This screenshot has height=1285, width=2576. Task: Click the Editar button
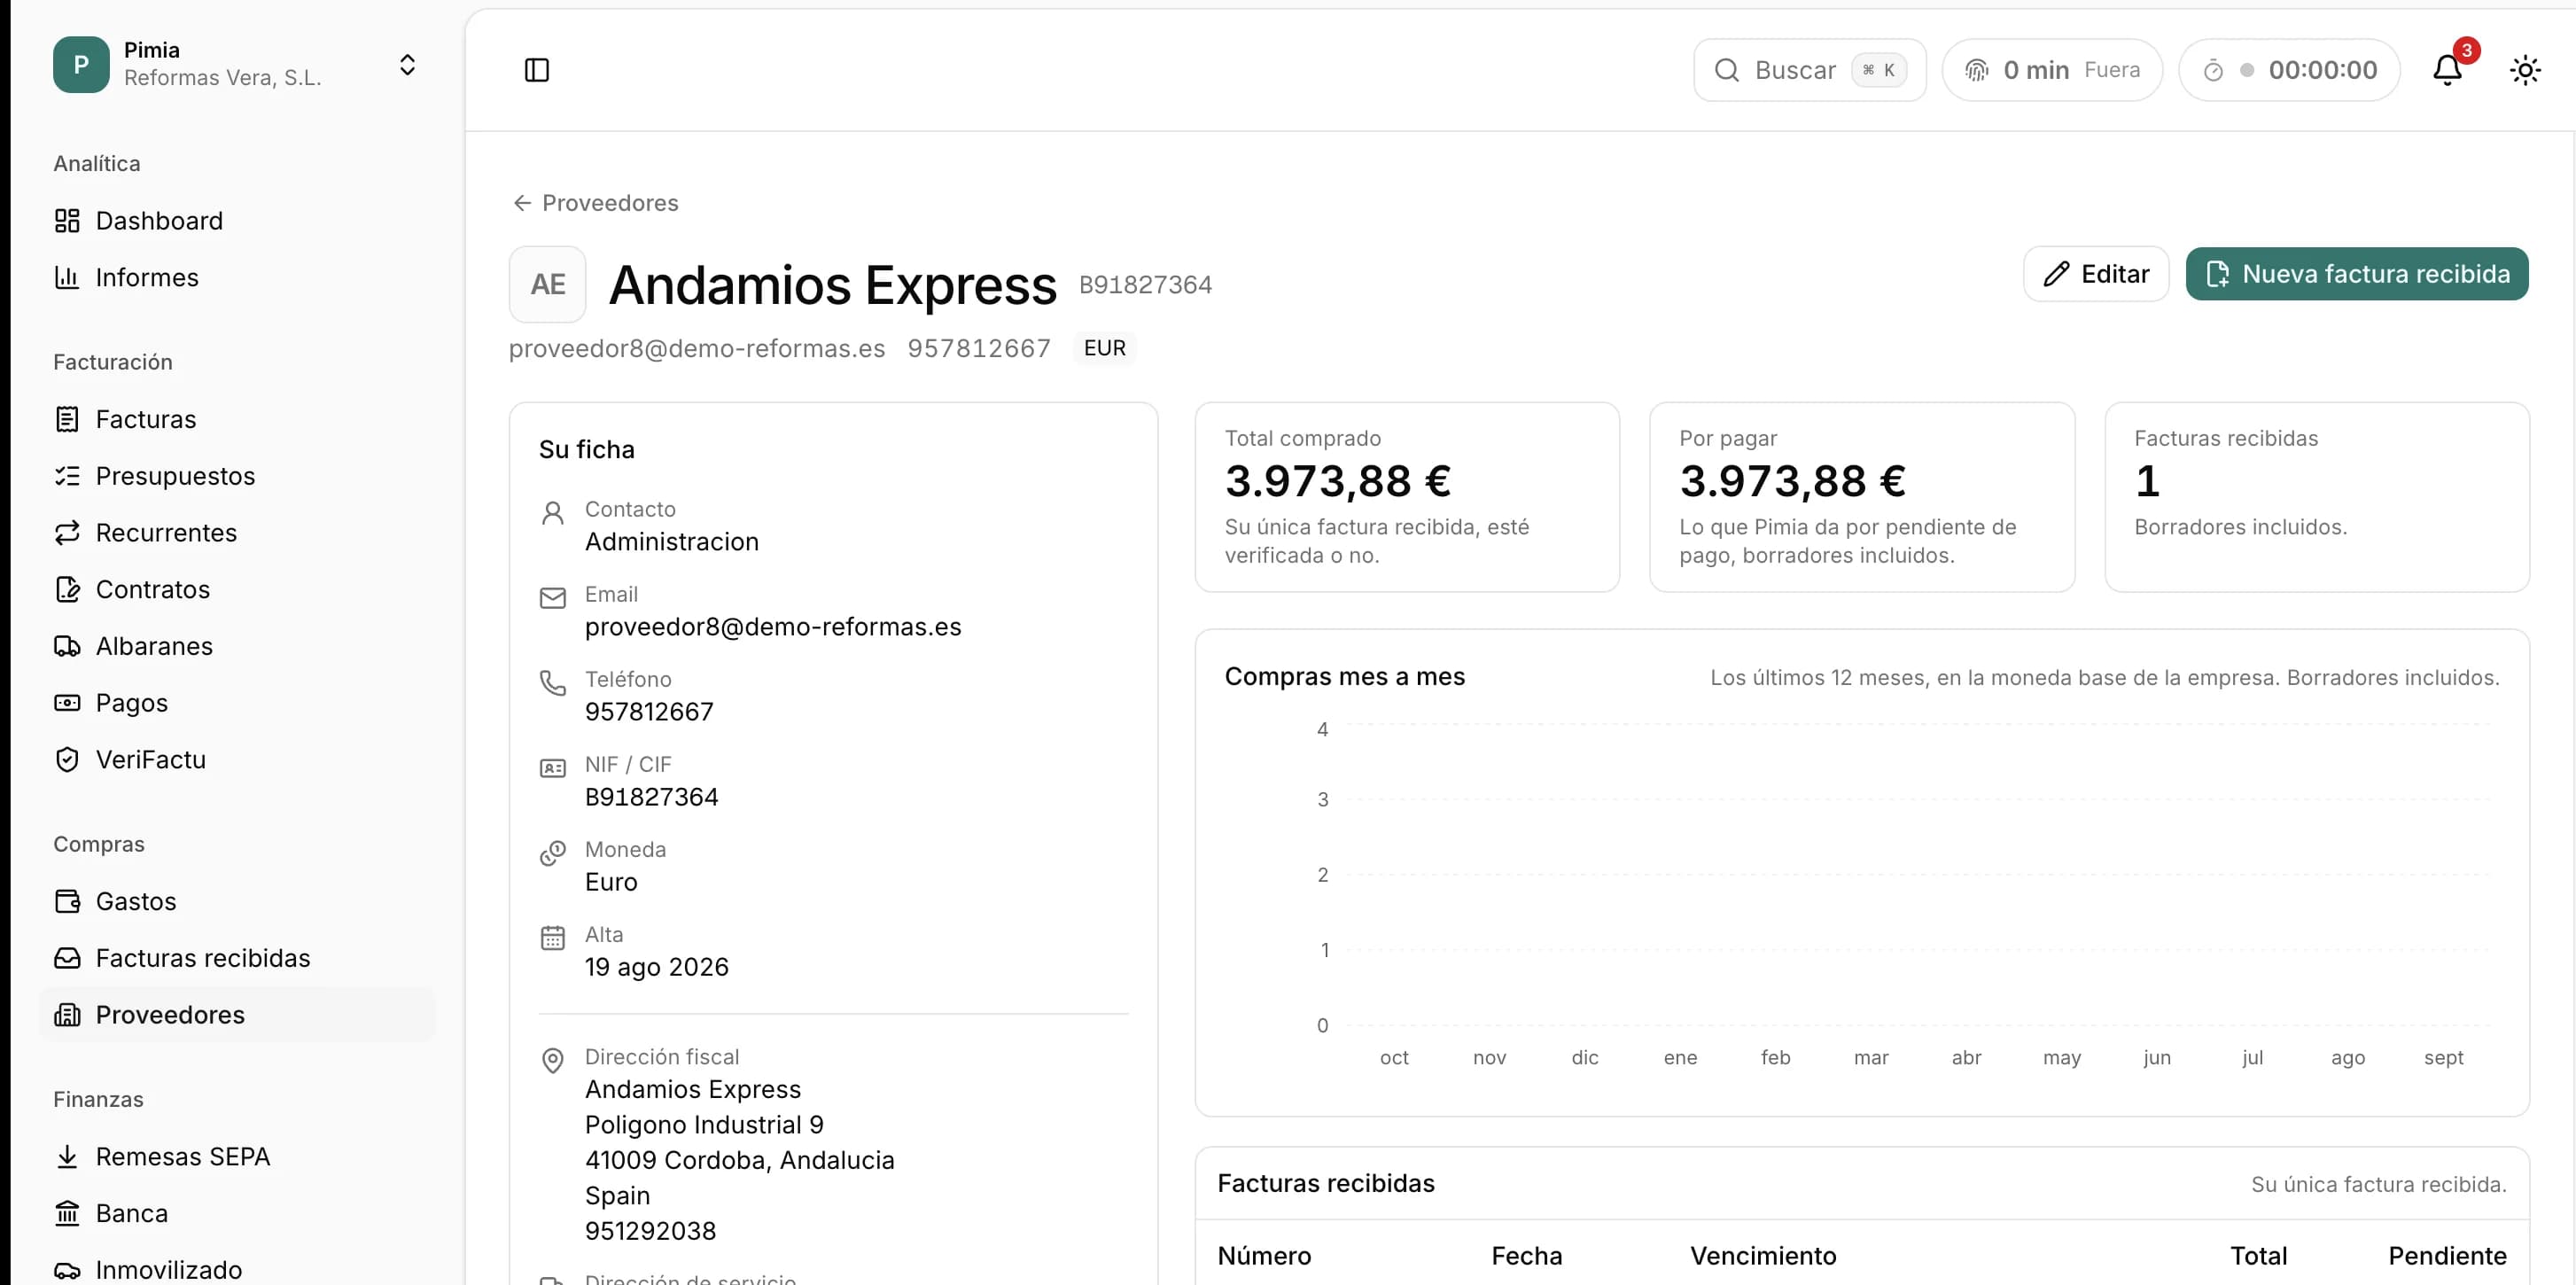point(2096,274)
